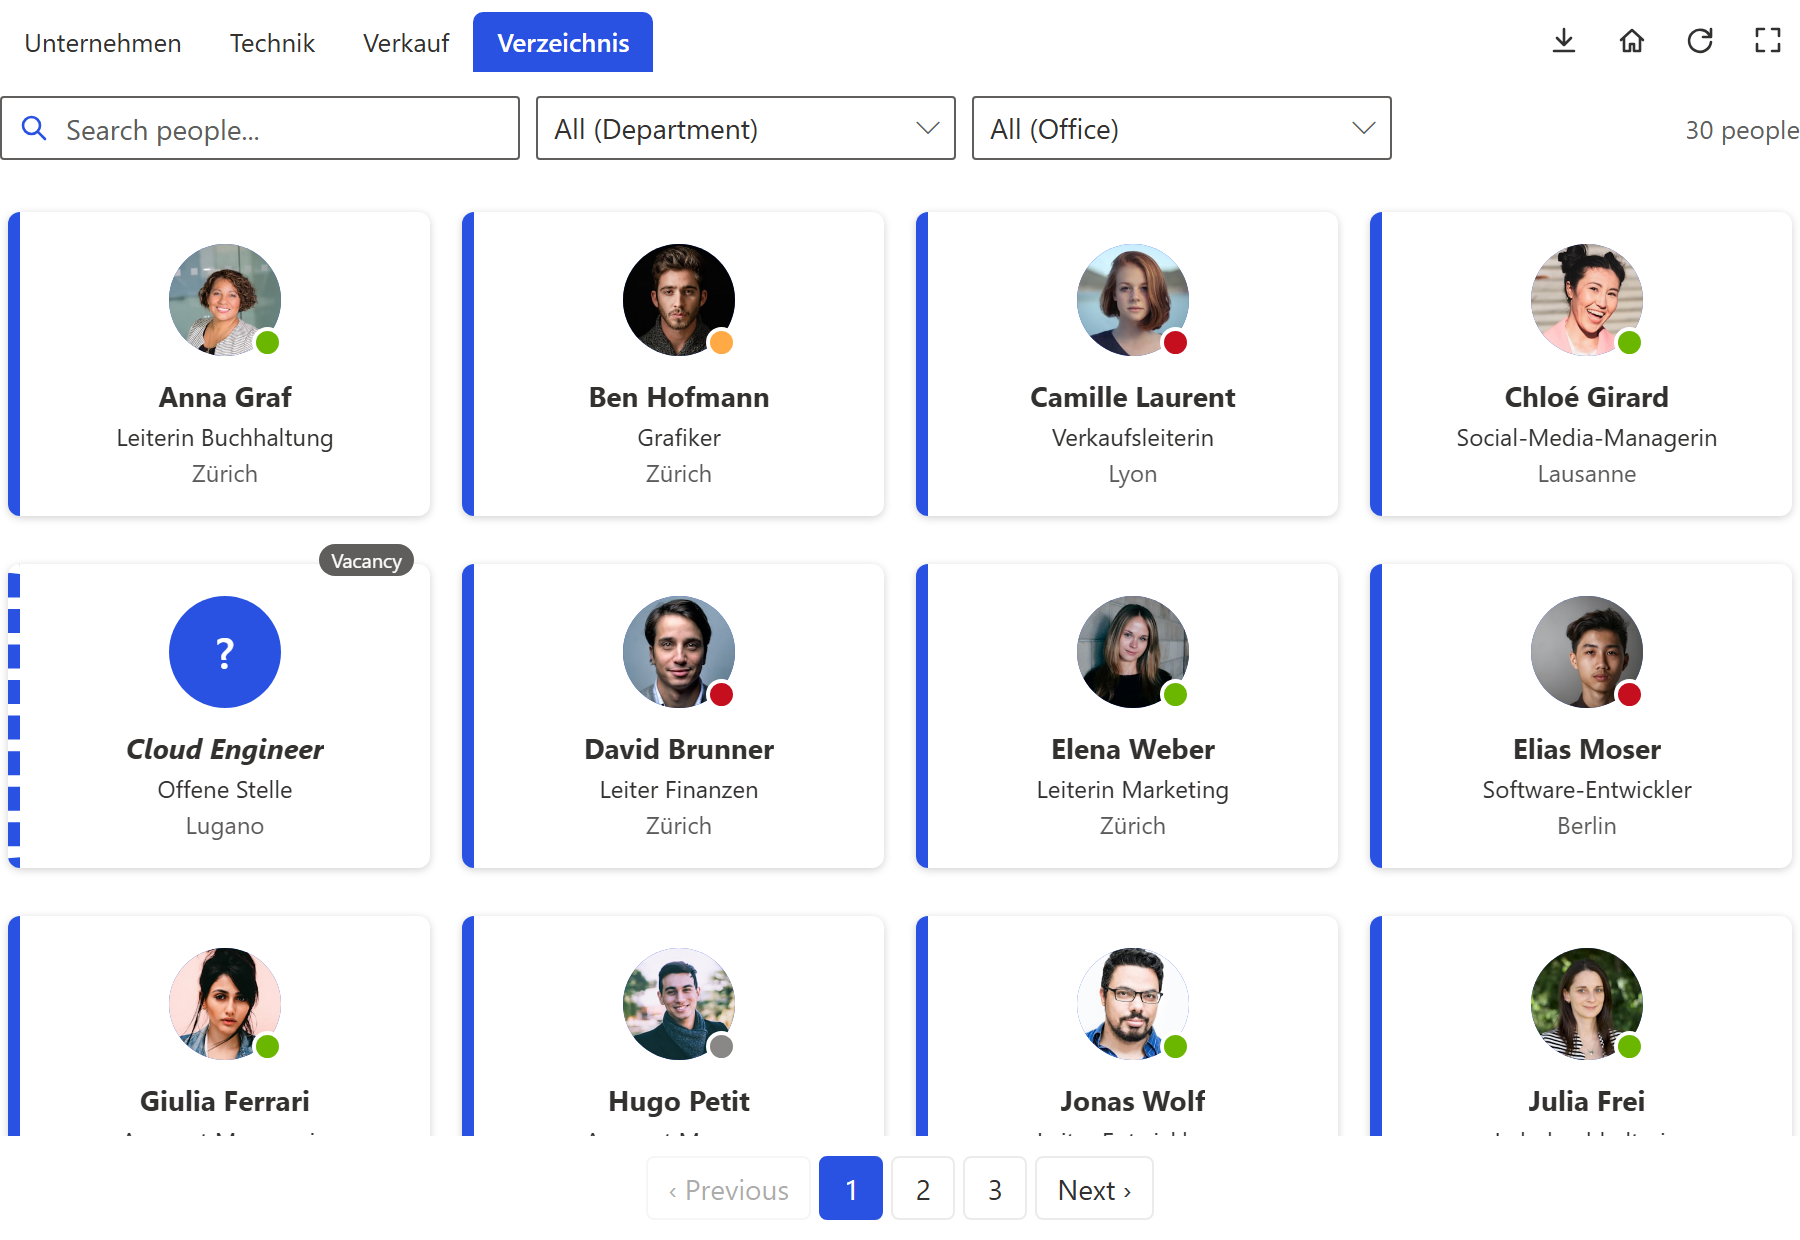Open Elena Weber's profile card

1127,716
